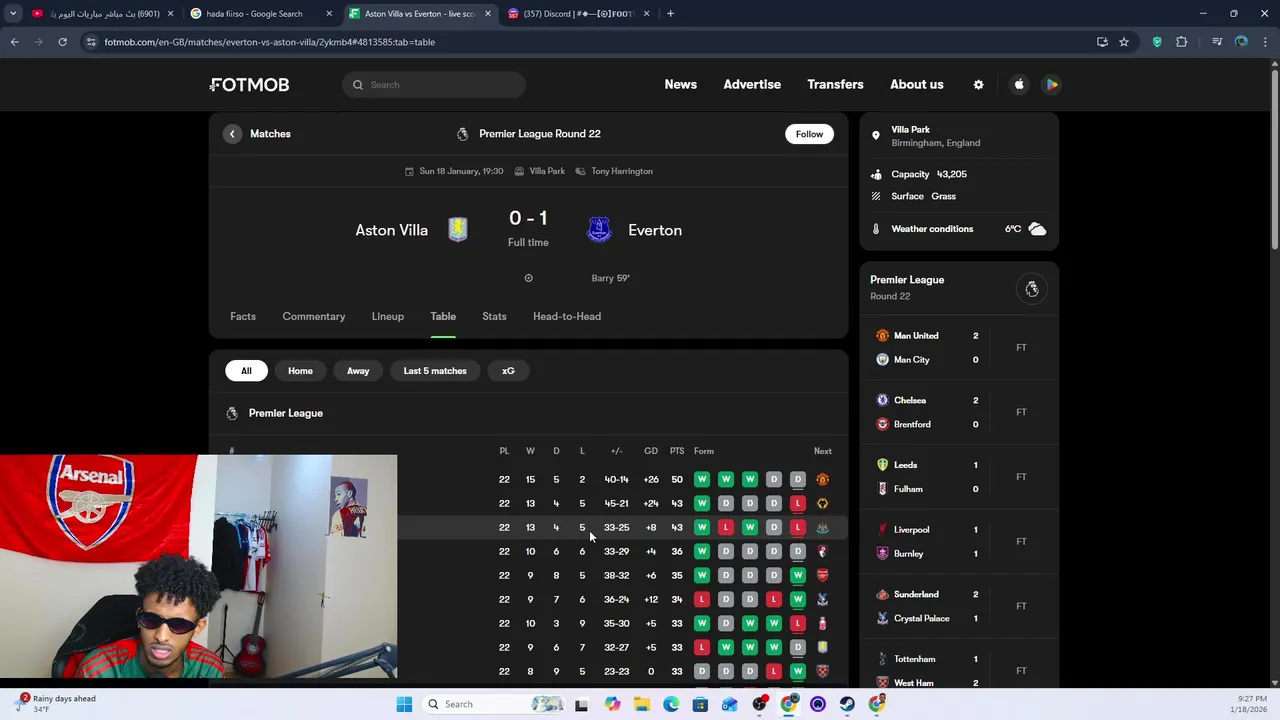
Task: Select the All table filter
Action: pos(246,371)
